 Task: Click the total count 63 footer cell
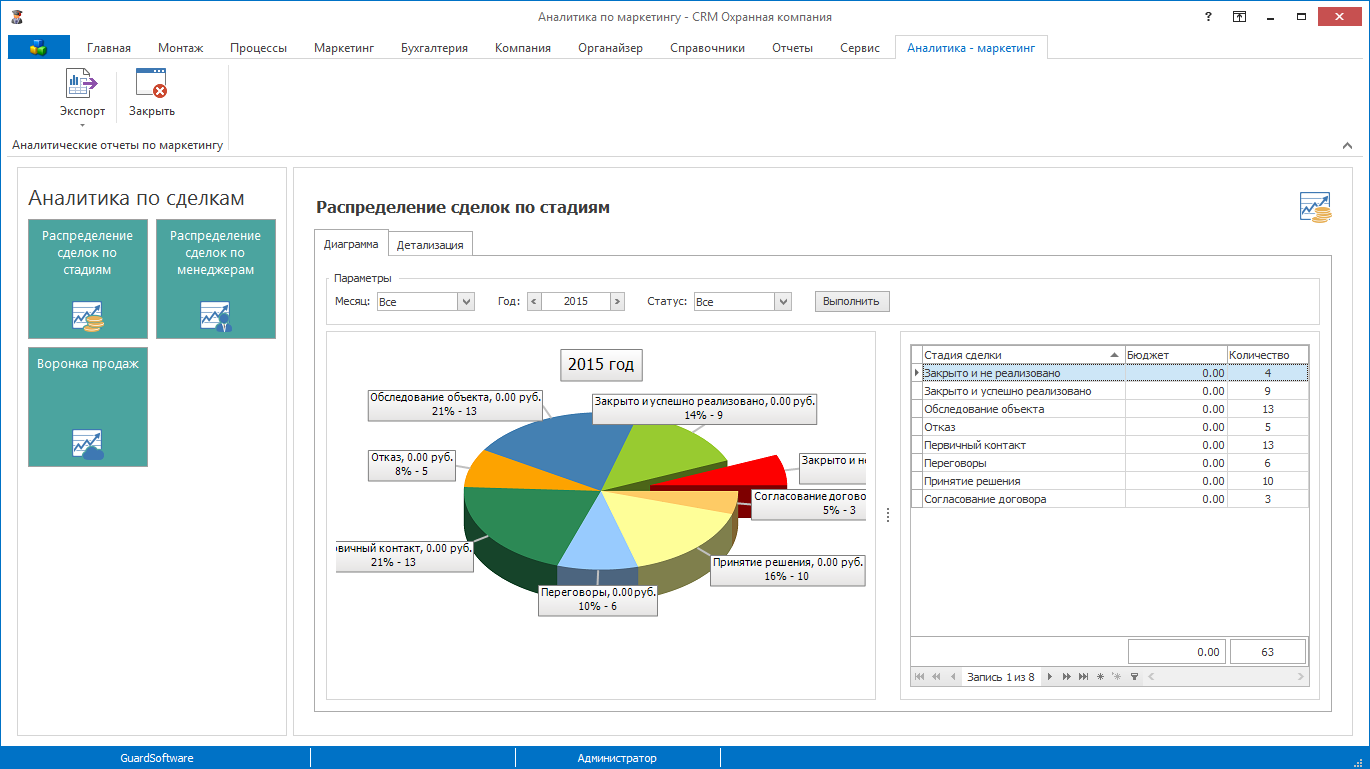1267,652
